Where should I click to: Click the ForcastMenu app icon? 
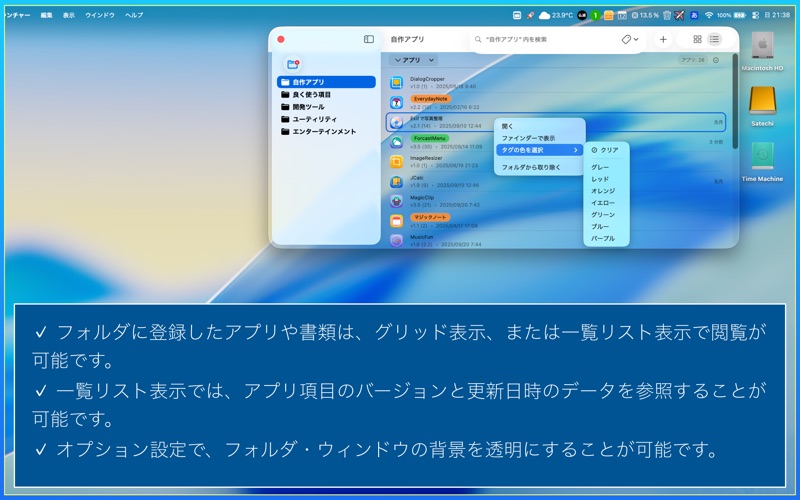(x=396, y=142)
